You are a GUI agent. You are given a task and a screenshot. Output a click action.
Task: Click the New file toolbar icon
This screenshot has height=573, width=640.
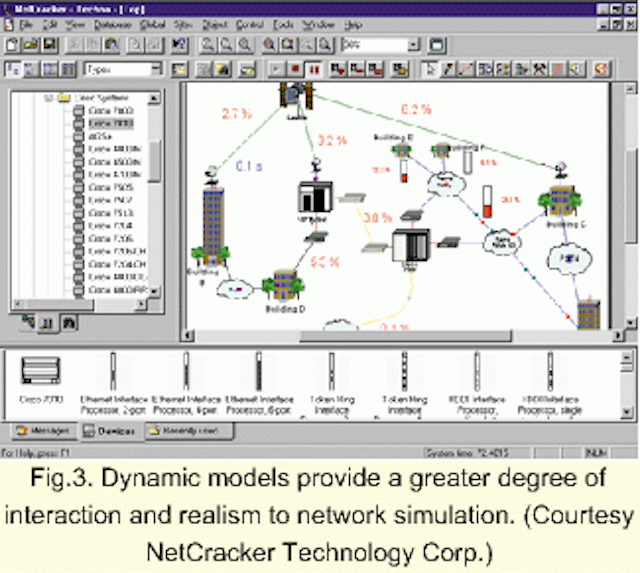(12, 45)
